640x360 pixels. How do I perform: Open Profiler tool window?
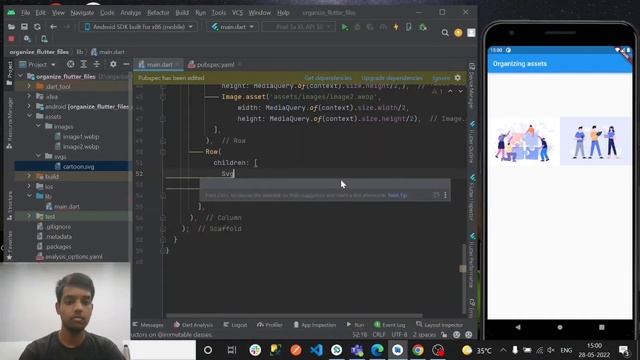tap(270, 325)
